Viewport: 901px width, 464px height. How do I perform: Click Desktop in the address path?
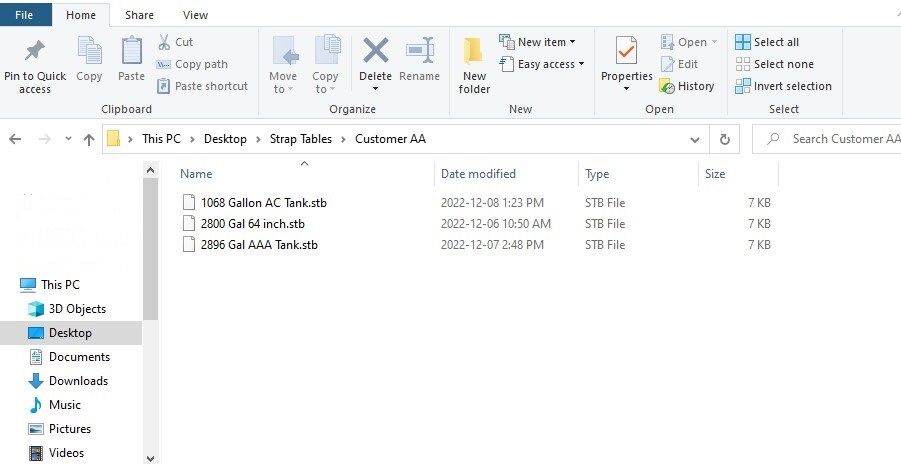coord(225,139)
